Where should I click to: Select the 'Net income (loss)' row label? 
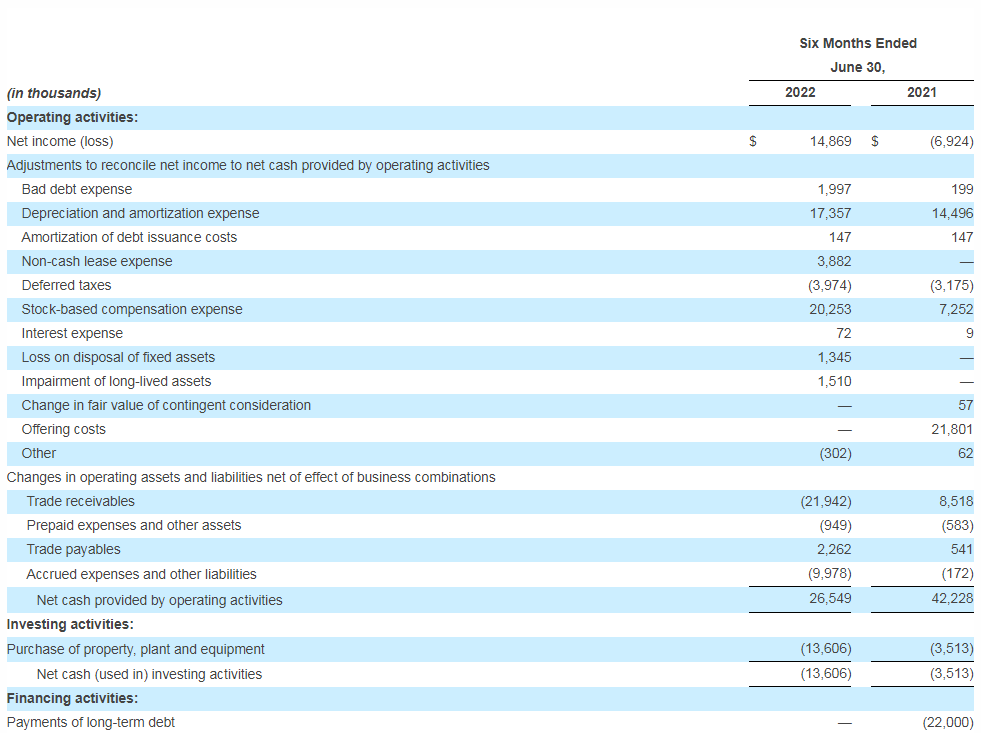[60, 141]
